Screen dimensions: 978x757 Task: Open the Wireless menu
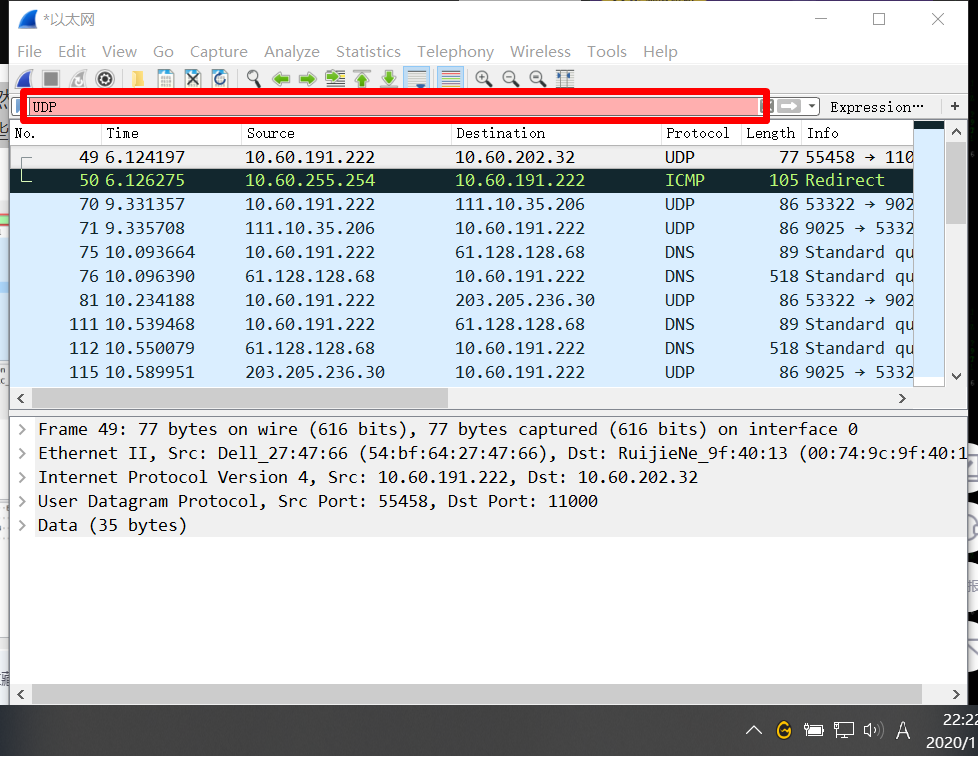point(540,52)
